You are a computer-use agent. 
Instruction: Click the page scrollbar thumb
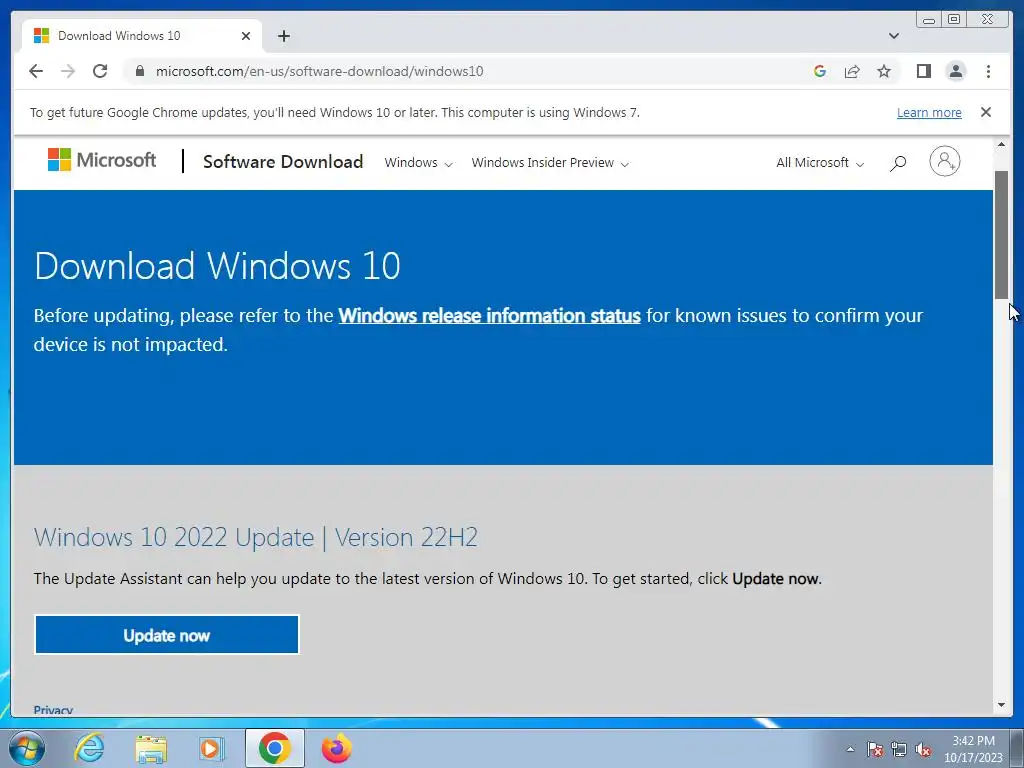click(1001, 235)
